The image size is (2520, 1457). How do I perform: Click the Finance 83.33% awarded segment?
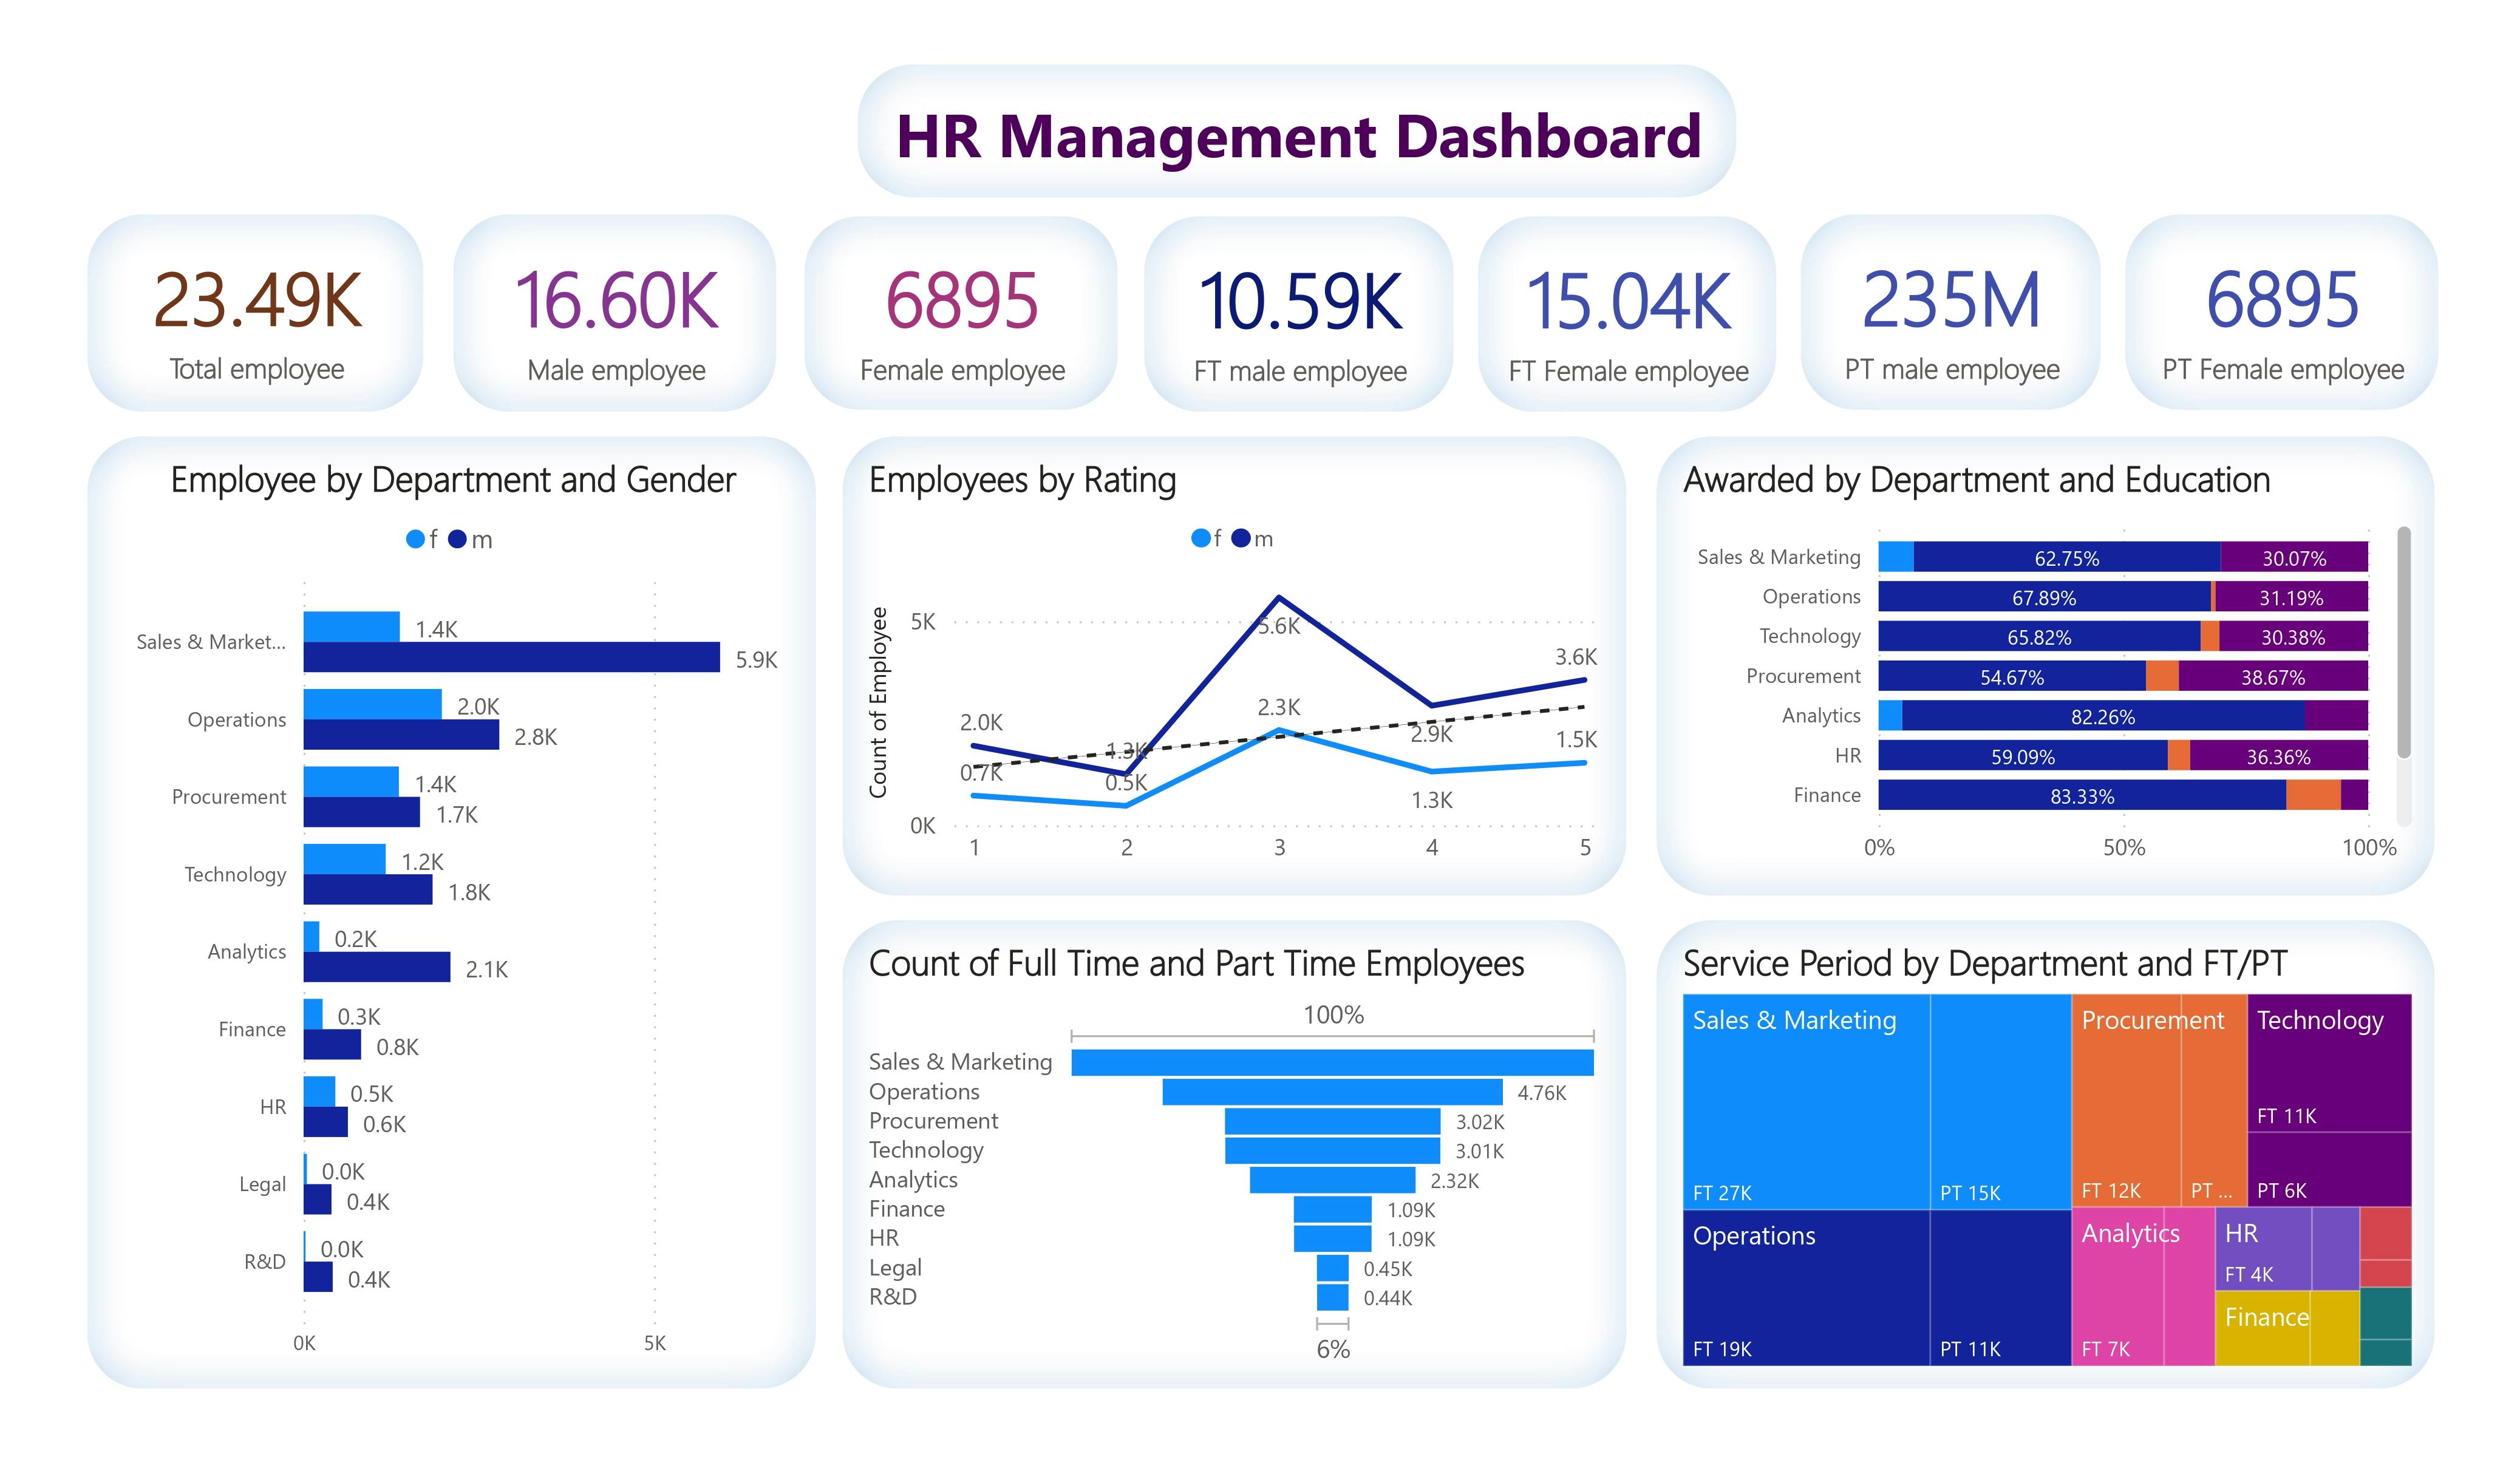[x=2082, y=795]
